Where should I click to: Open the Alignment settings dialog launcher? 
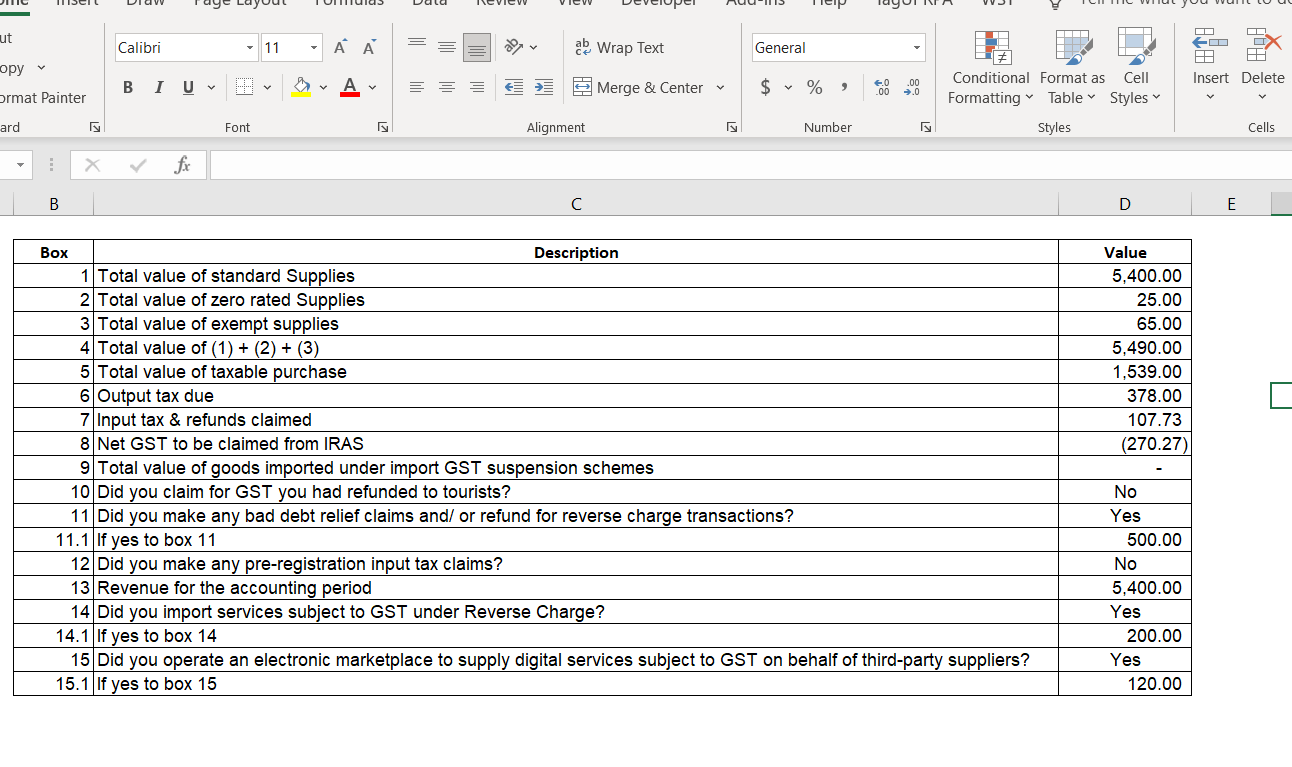(x=732, y=128)
